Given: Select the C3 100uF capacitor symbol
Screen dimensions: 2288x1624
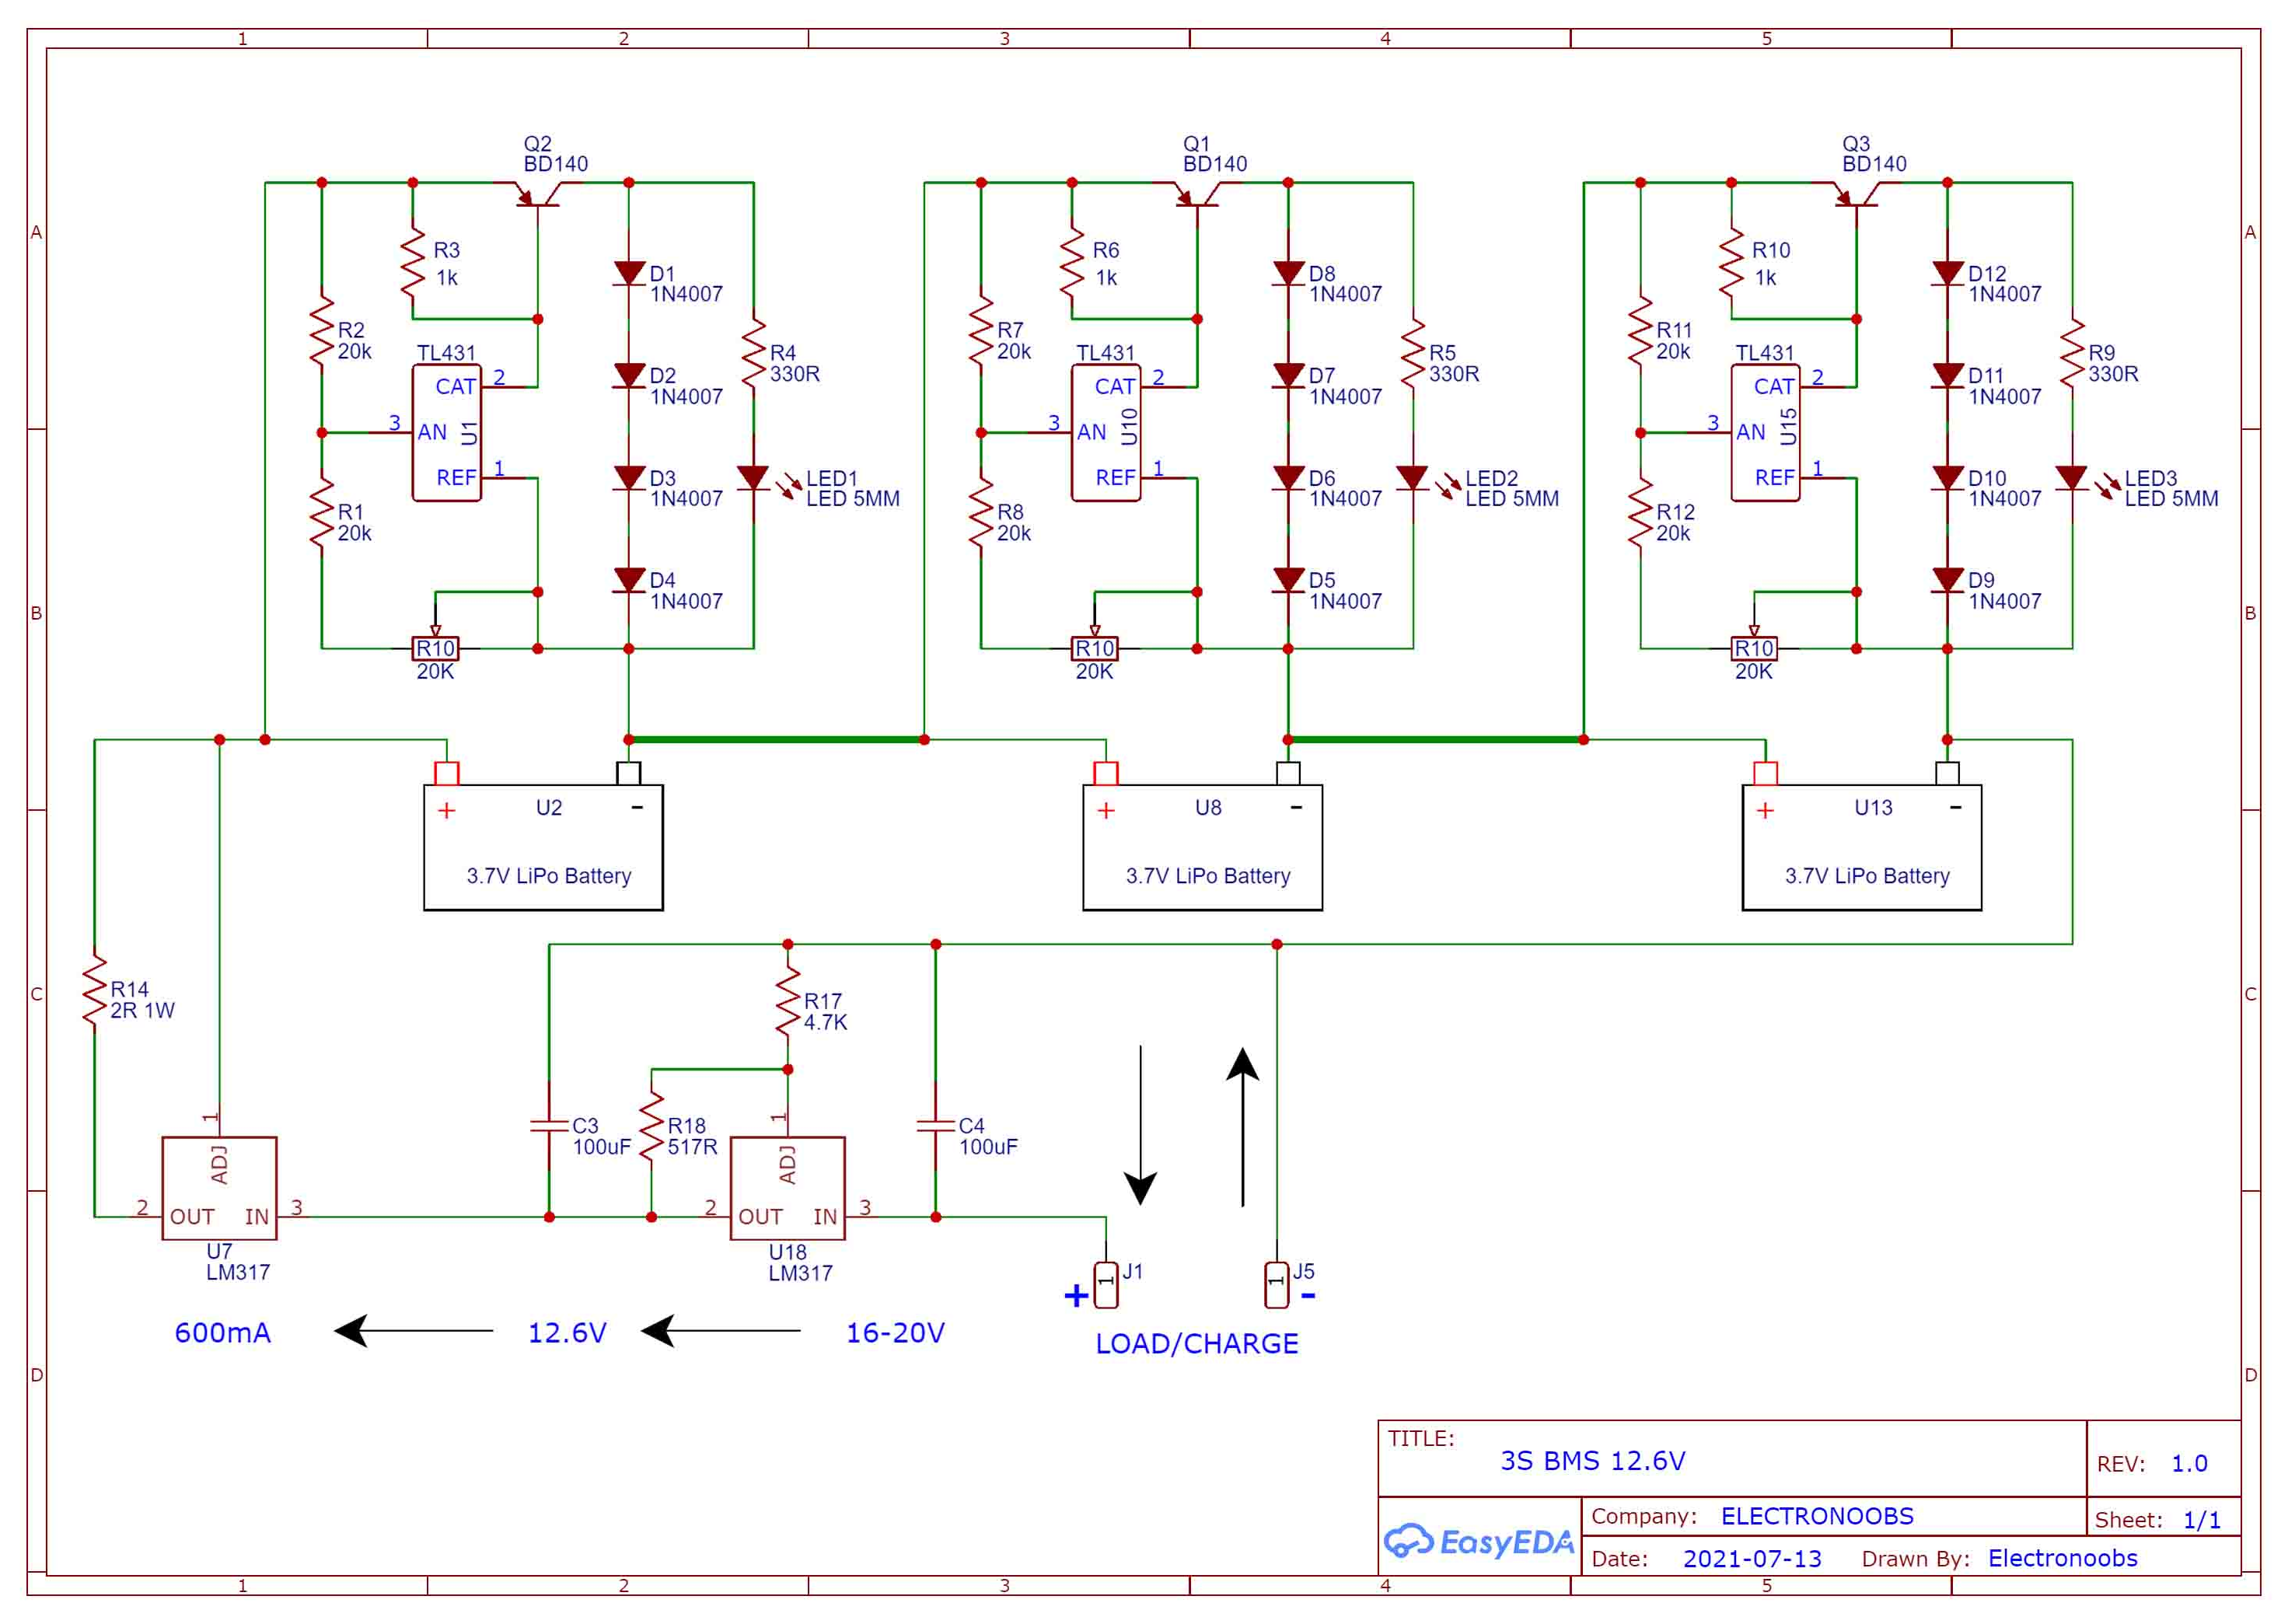Looking at the screenshot, I should click(549, 1126).
